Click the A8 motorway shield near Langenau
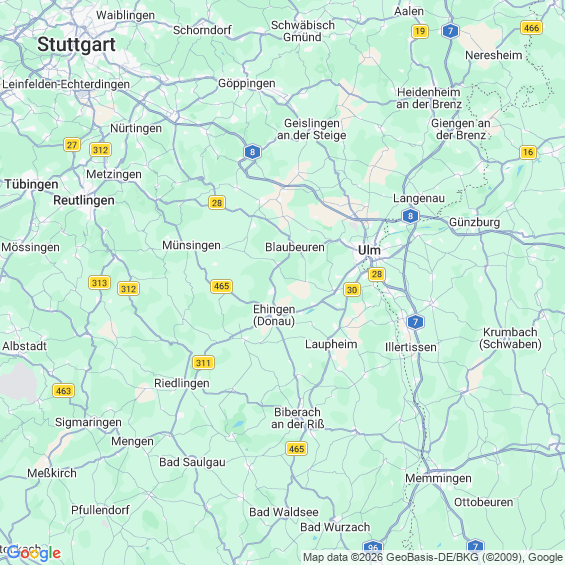The image size is (565, 565). point(410,216)
